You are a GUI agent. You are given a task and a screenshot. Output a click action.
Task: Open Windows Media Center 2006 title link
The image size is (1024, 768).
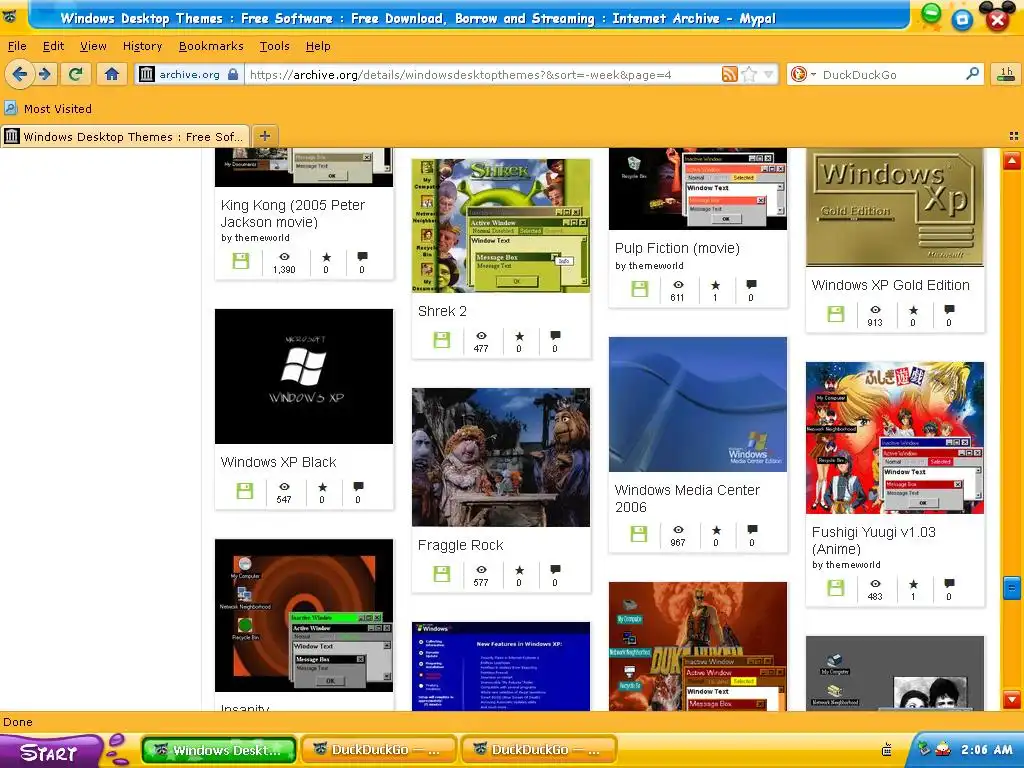coord(687,498)
